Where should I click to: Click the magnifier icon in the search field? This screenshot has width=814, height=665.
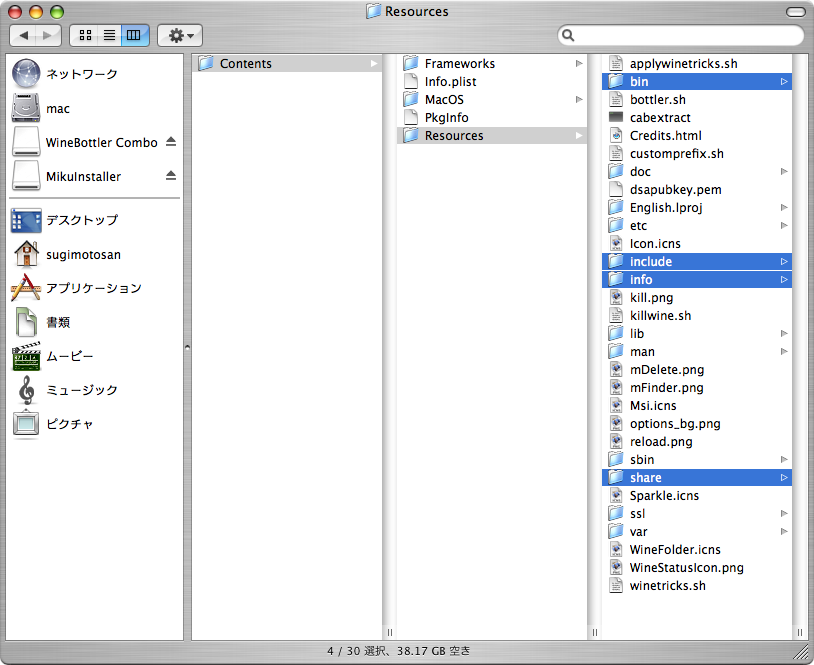point(568,35)
